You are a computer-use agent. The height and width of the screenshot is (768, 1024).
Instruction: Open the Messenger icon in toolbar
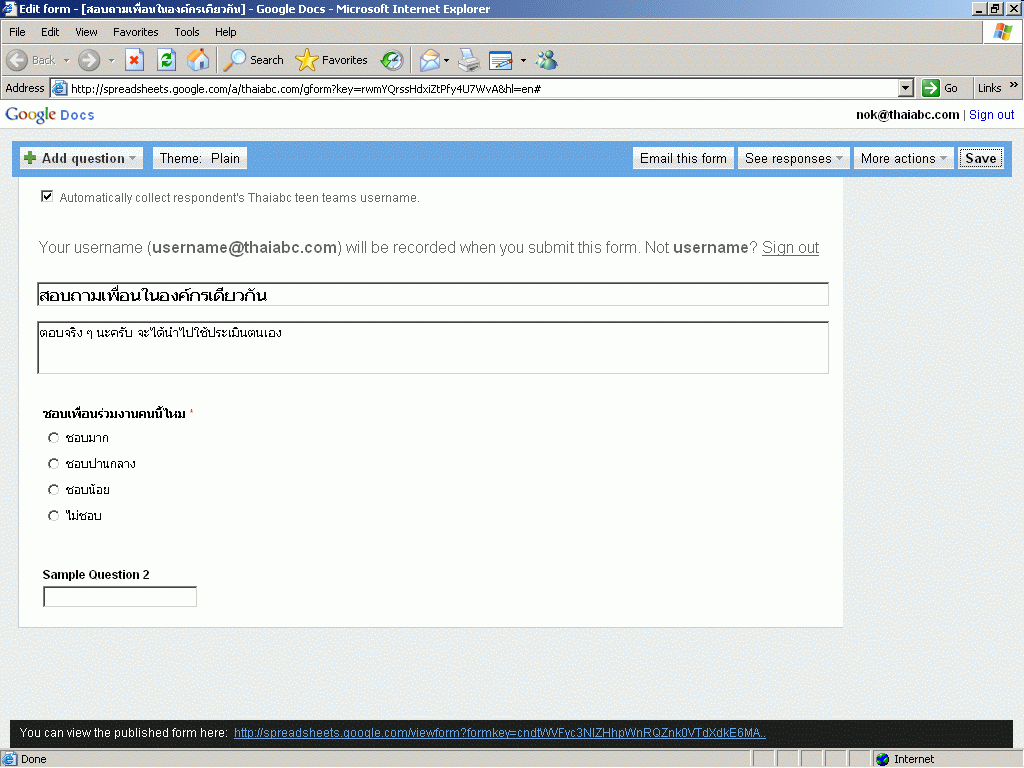(546, 60)
